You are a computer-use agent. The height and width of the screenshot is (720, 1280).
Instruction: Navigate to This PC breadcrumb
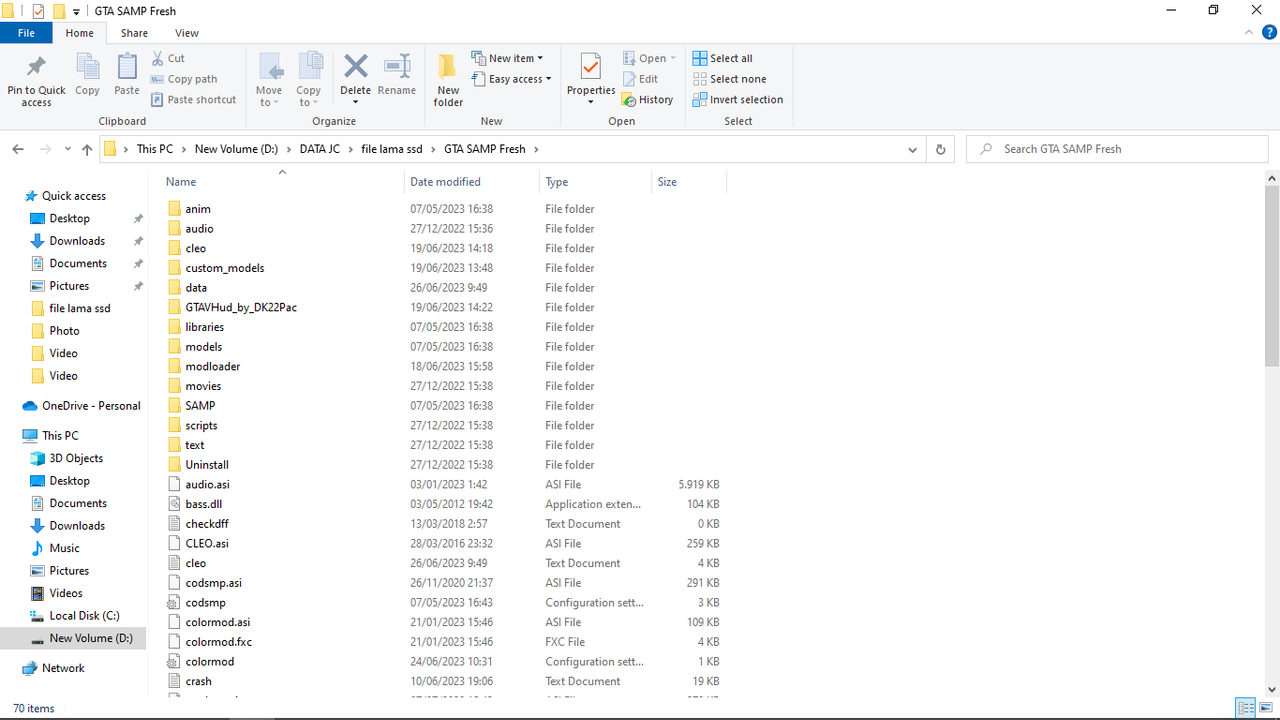[154, 149]
